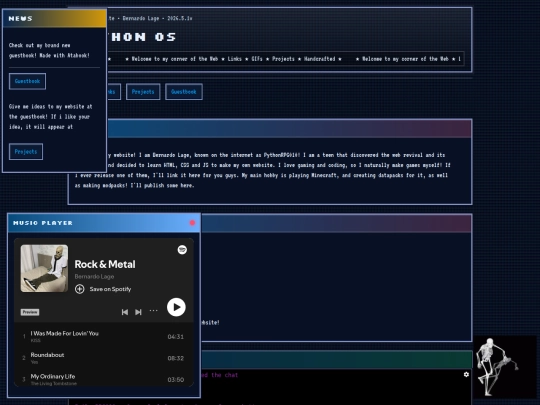Image resolution: width=540 pixels, height=405 pixels.
Task: Click the Music Player title bar
Action: [104, 223]
